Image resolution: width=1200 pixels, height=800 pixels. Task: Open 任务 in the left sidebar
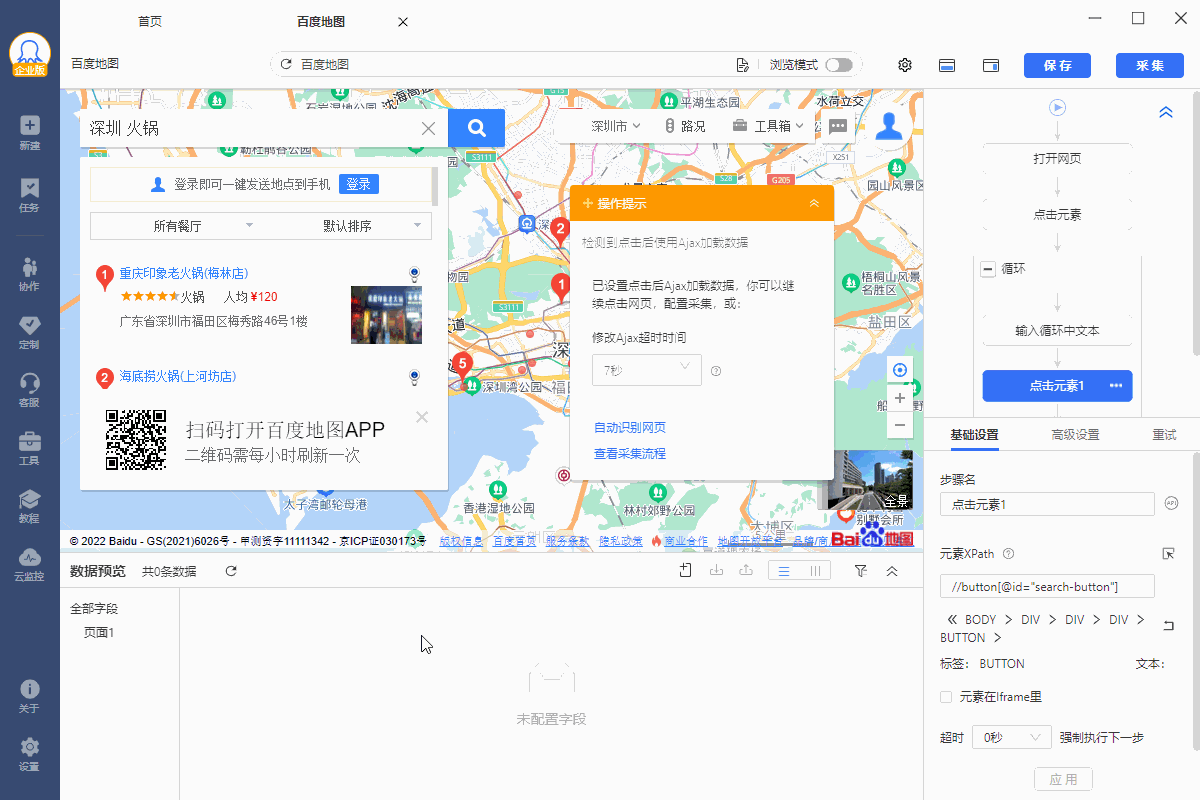tap(29, 195)
